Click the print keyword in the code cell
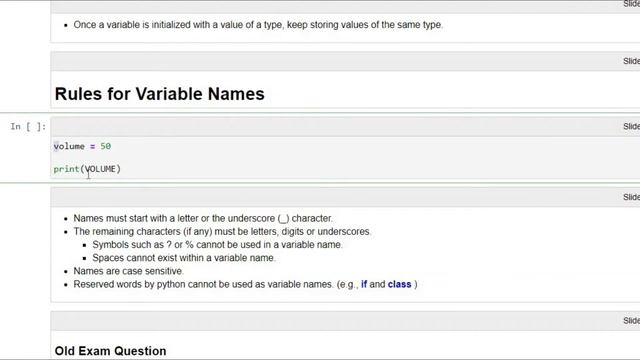Viewport: 640px width, 360px height. coord(67,169)
